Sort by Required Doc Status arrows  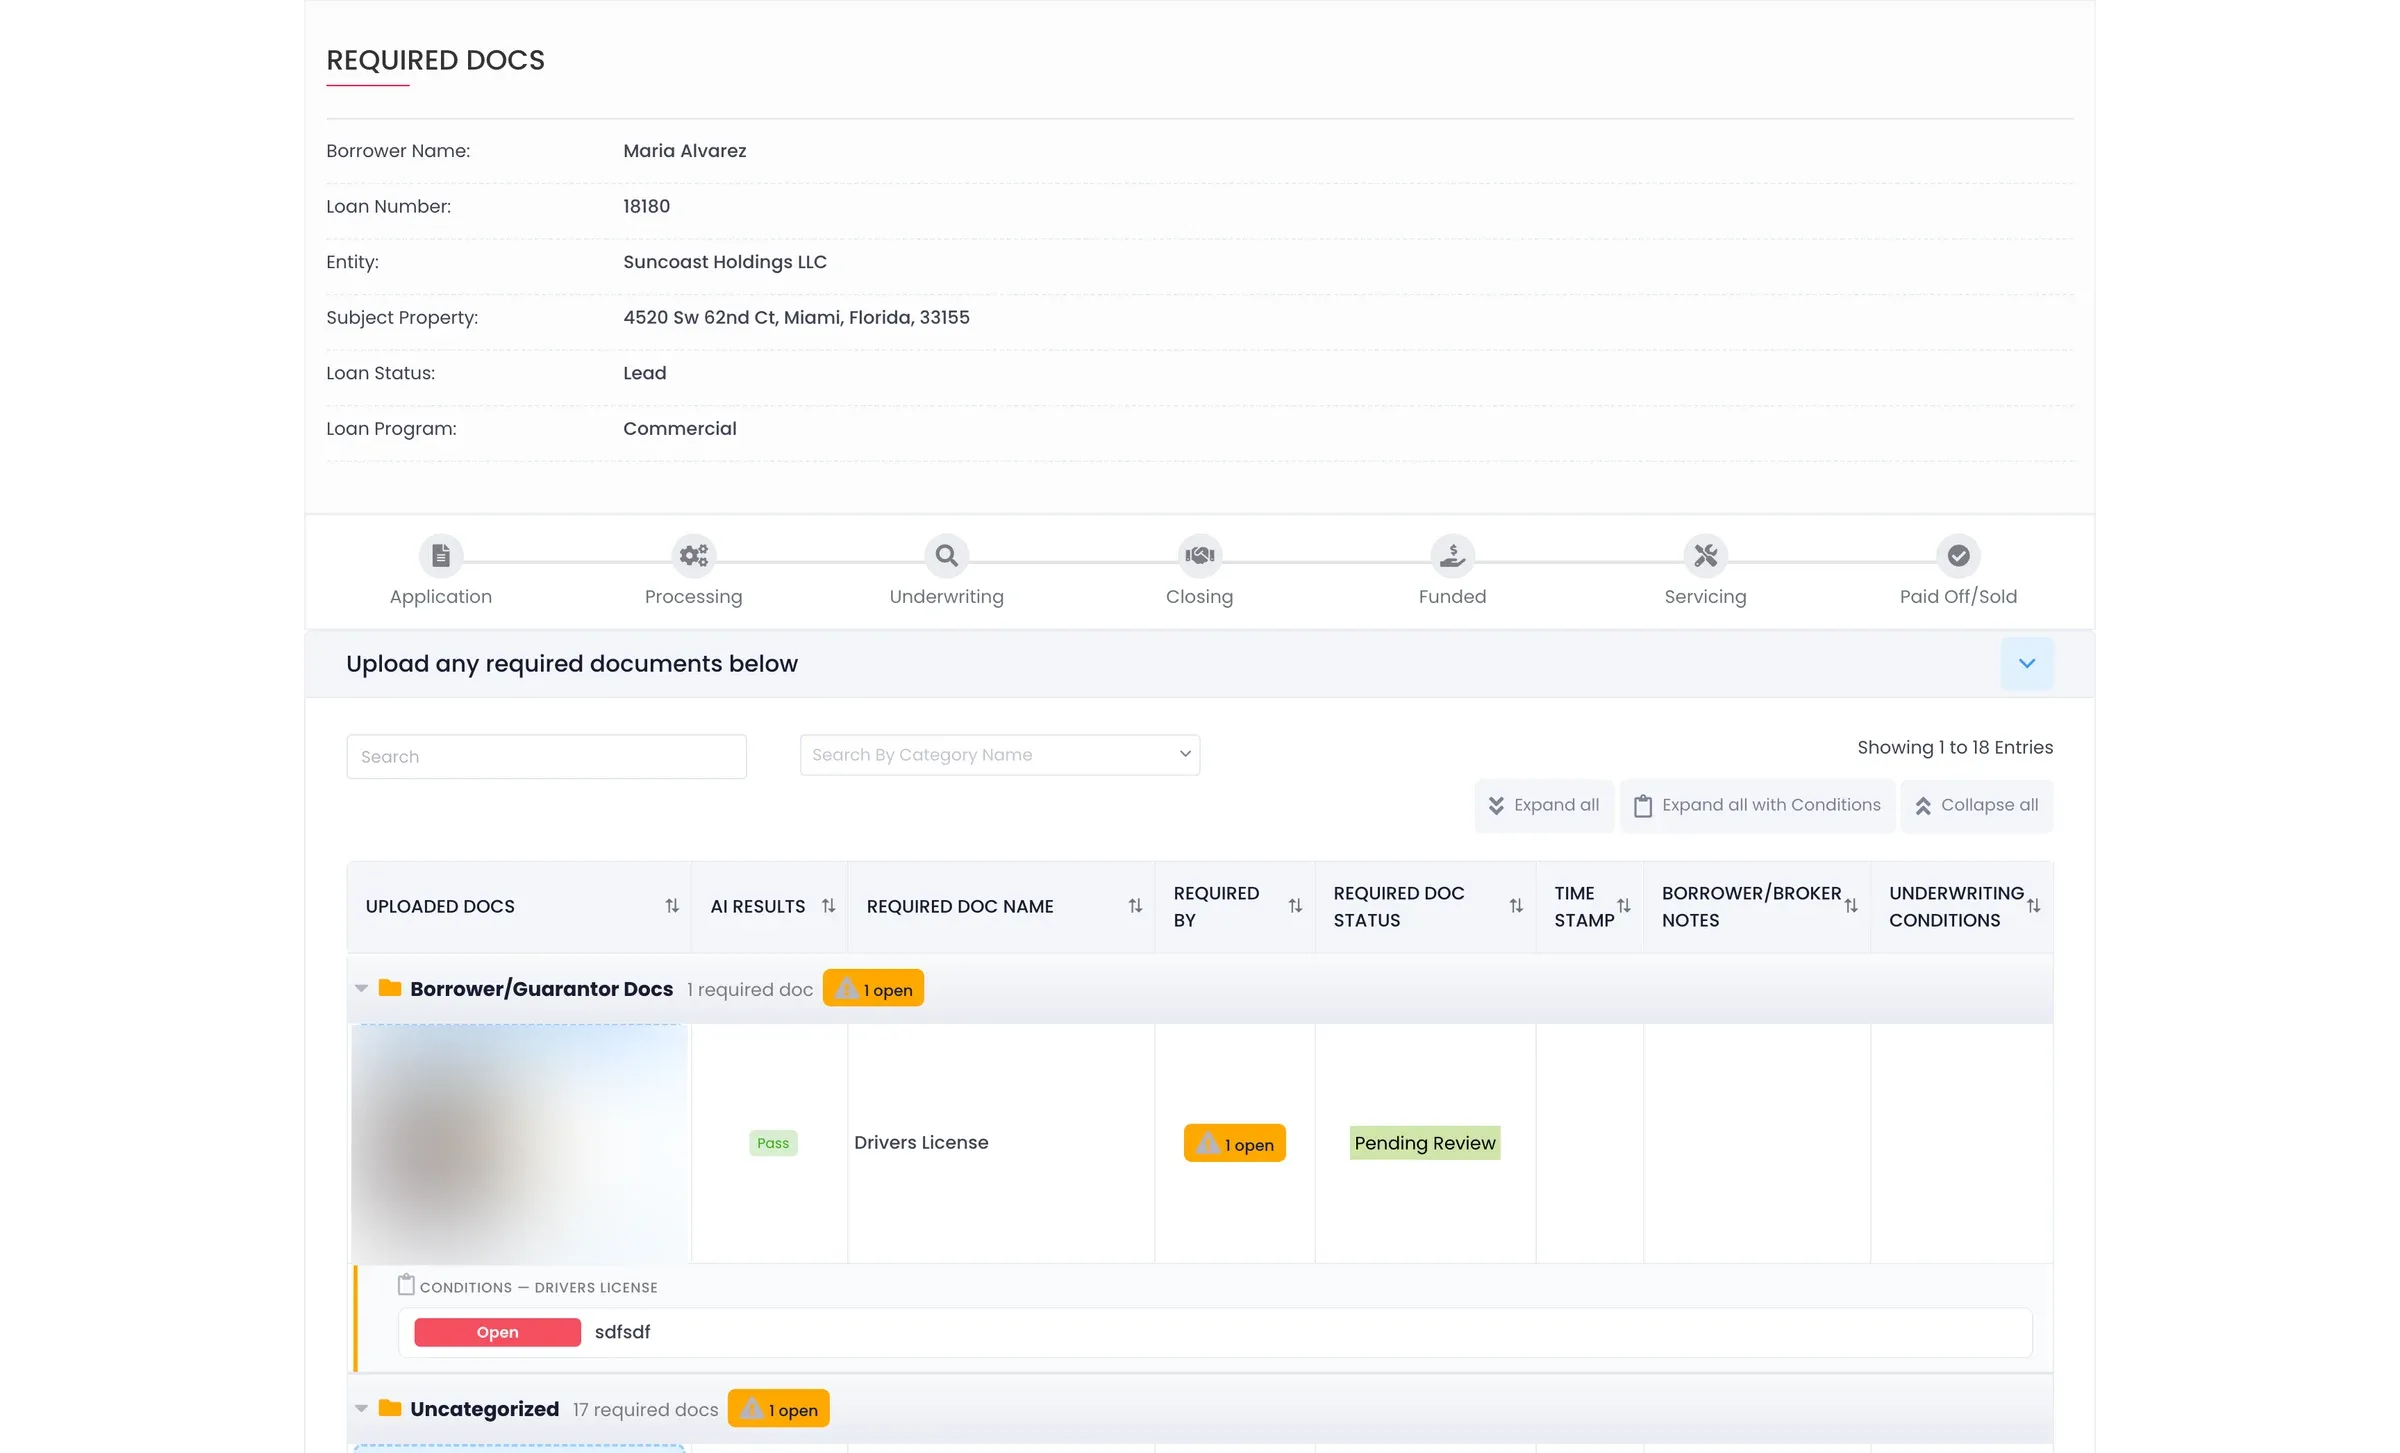1516,906
